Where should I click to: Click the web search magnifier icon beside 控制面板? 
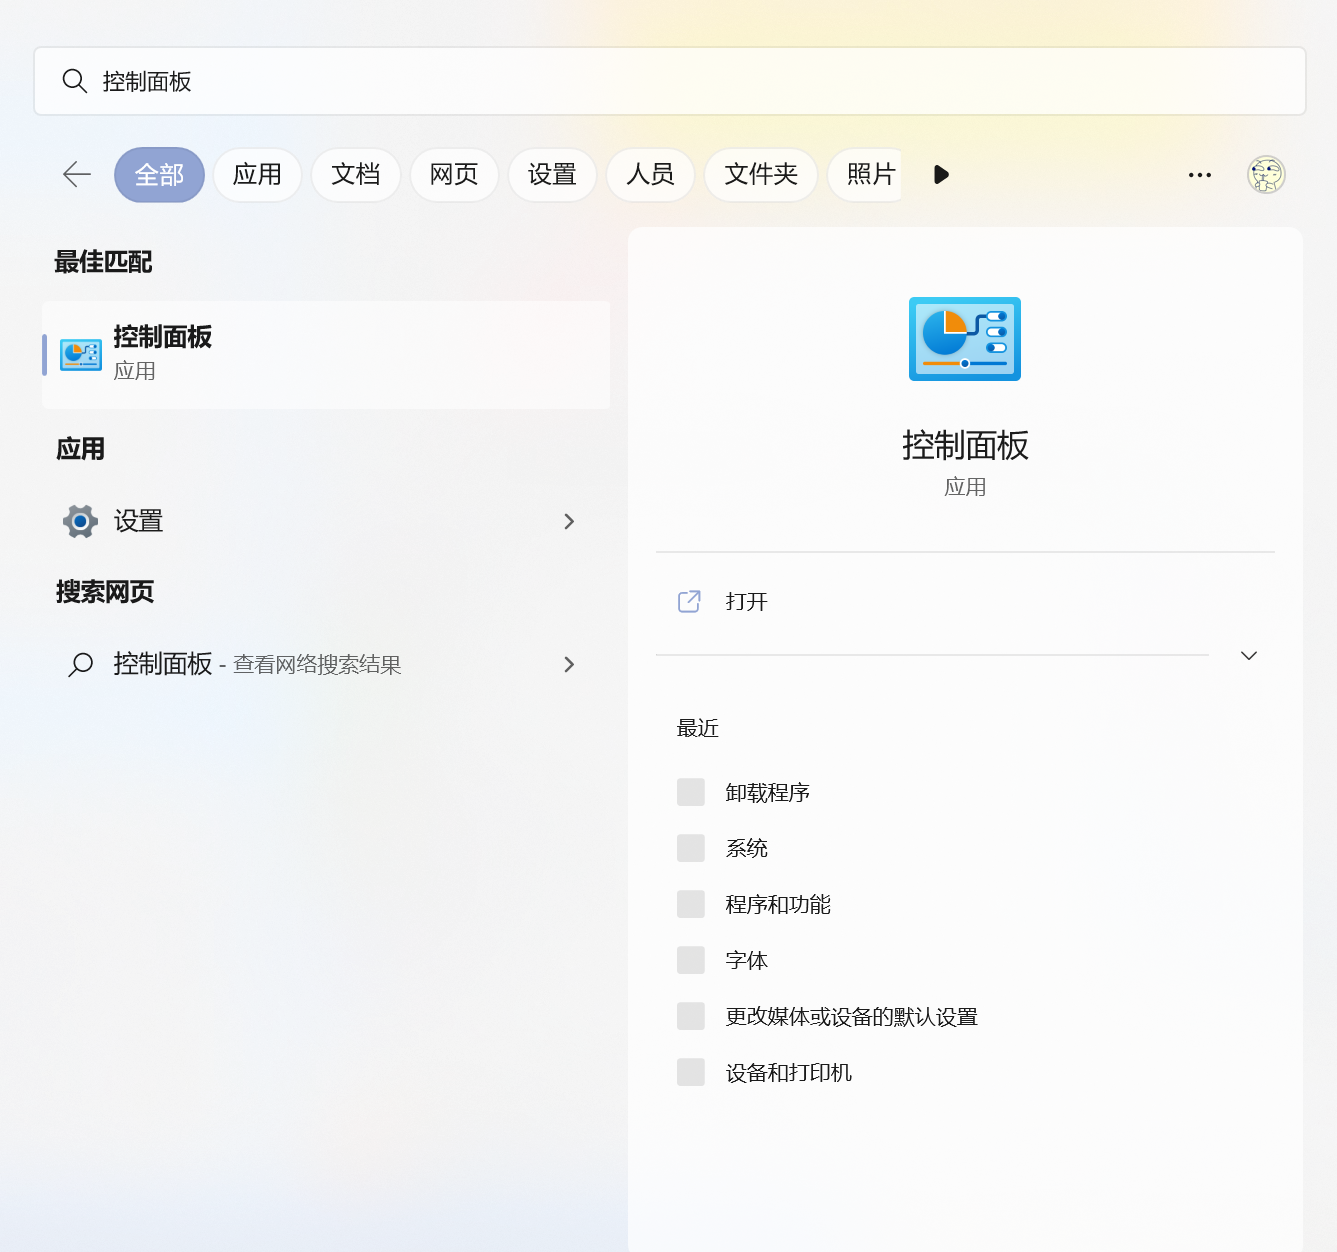point(81,664)
